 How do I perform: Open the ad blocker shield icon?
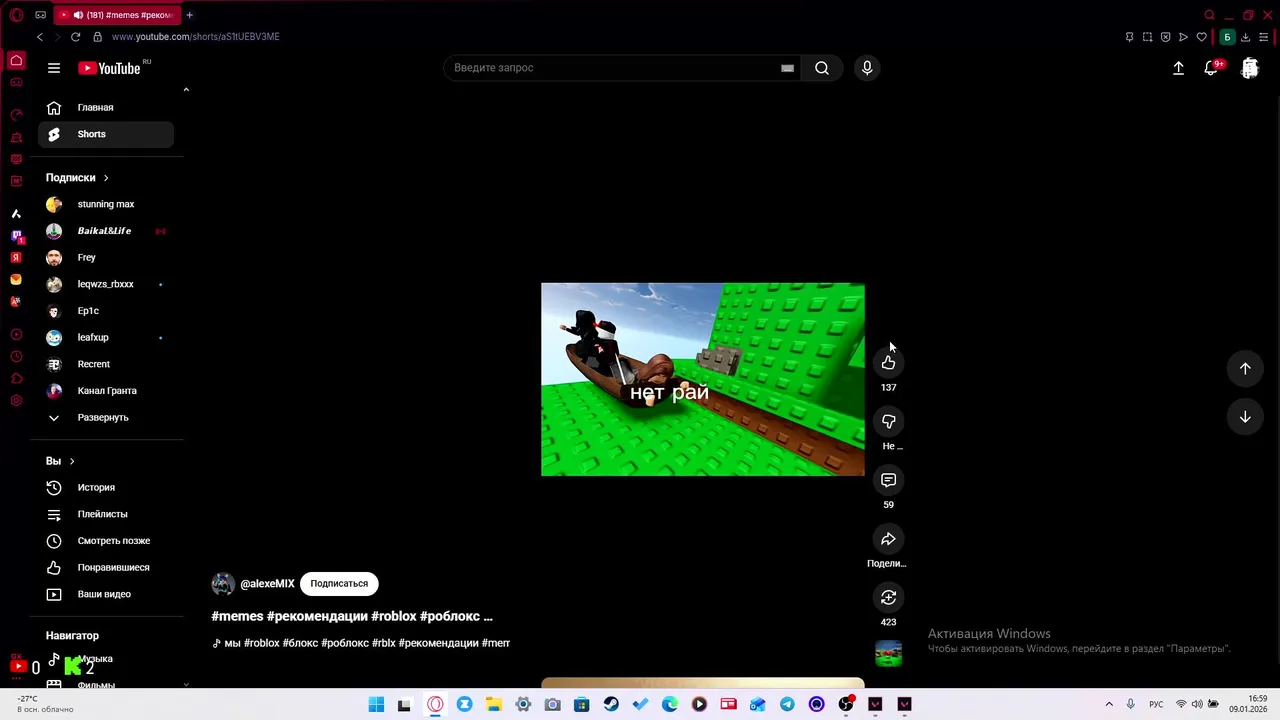1165,37
